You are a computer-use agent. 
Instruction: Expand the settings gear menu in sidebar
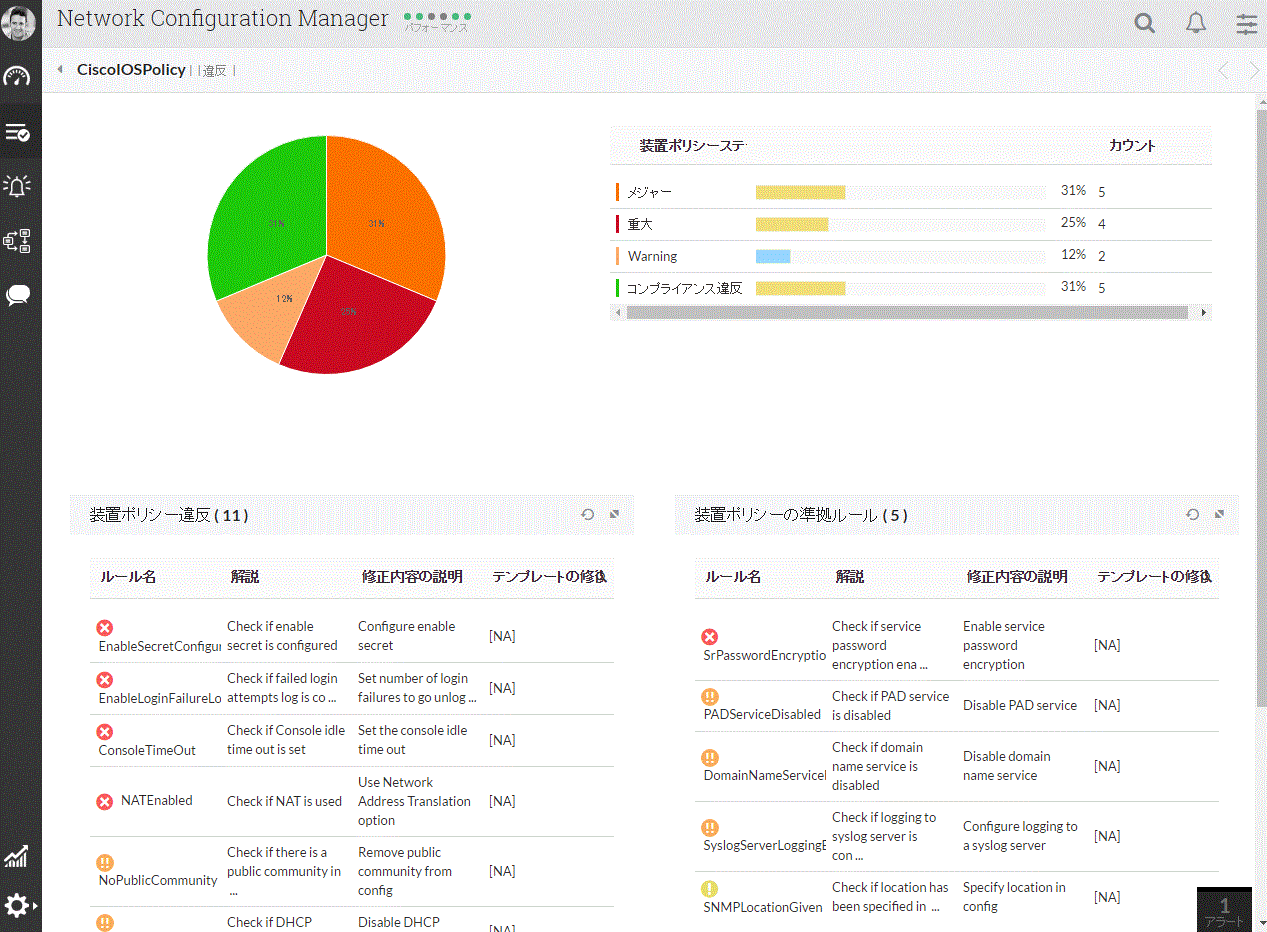19,906
